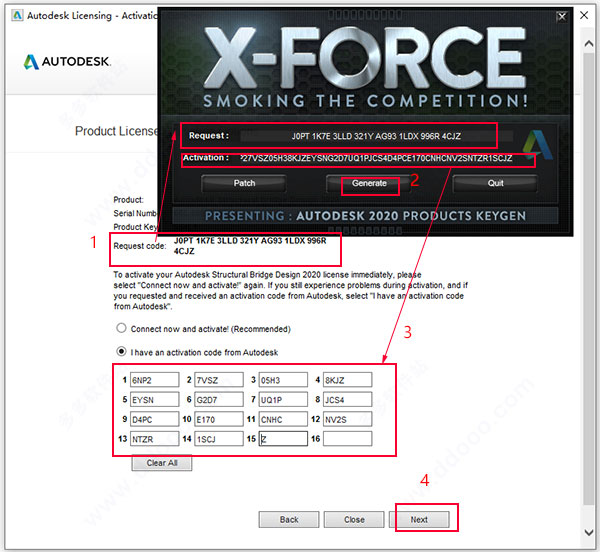600x552 pixels.
Task: Click activation code field 6 containing G2D7
Action: tap(218, 399)
